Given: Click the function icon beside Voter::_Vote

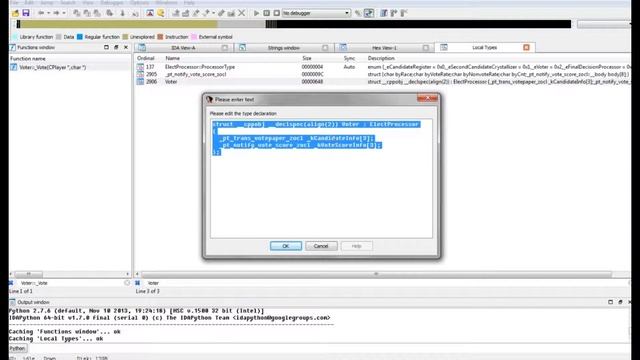Looking at the screenshot, I should (x=13, y=67).
